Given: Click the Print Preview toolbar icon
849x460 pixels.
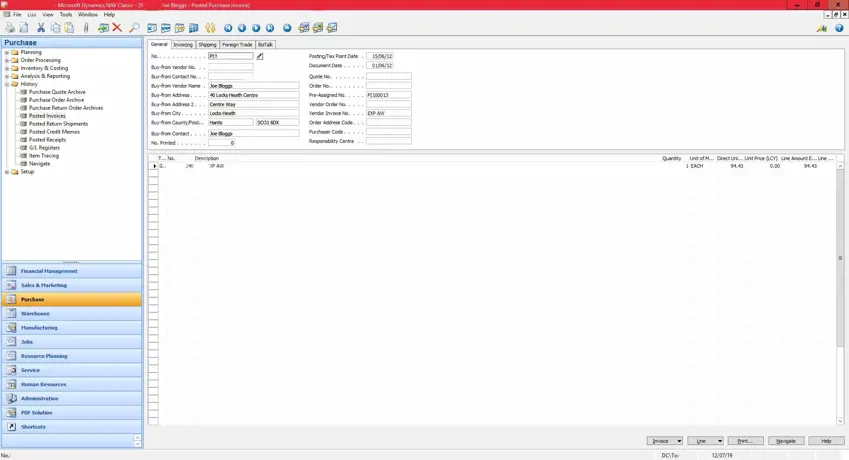Looking at the screenshot, I should 24,28.
